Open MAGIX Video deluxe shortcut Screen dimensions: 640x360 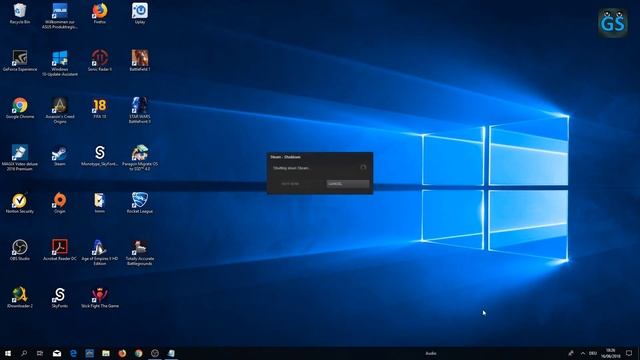(20, 158)
